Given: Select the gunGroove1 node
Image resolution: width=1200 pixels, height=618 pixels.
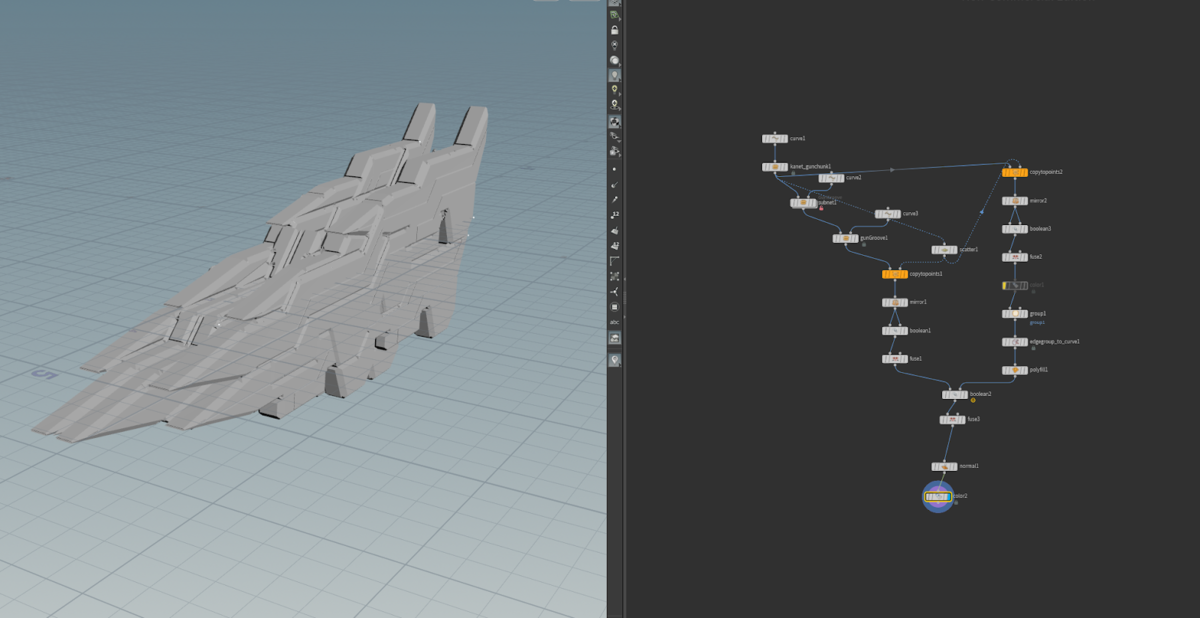Looking at the screenshot, I should (x=845, y=238).
